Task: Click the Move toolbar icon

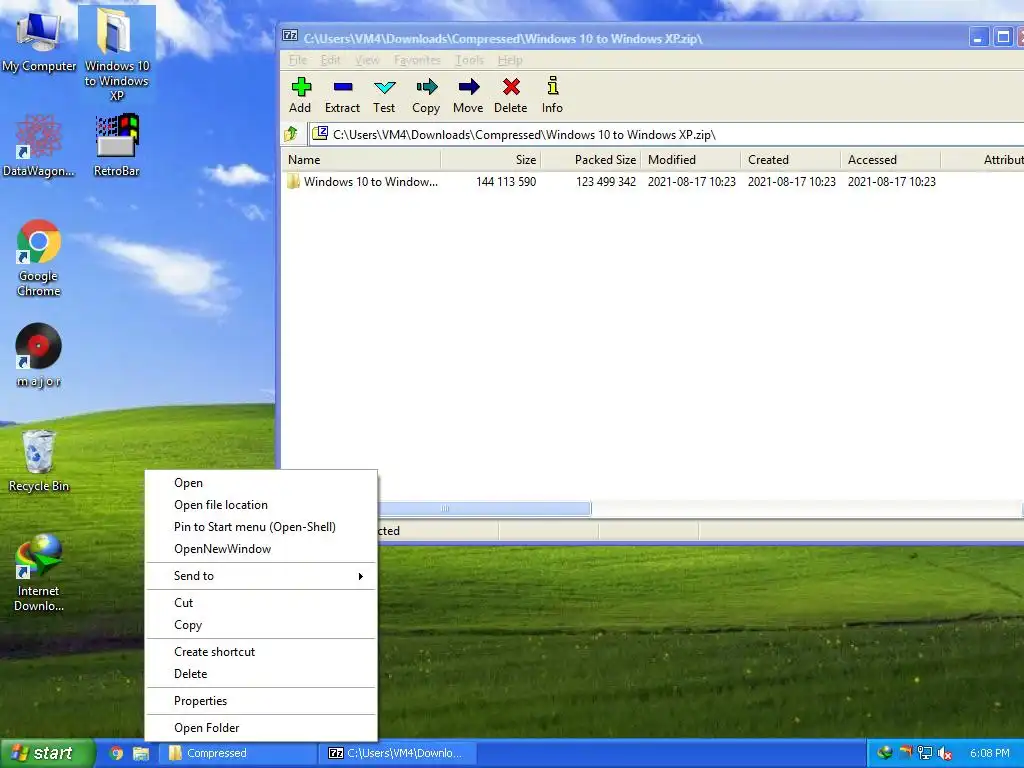Action: coord(468,95)
